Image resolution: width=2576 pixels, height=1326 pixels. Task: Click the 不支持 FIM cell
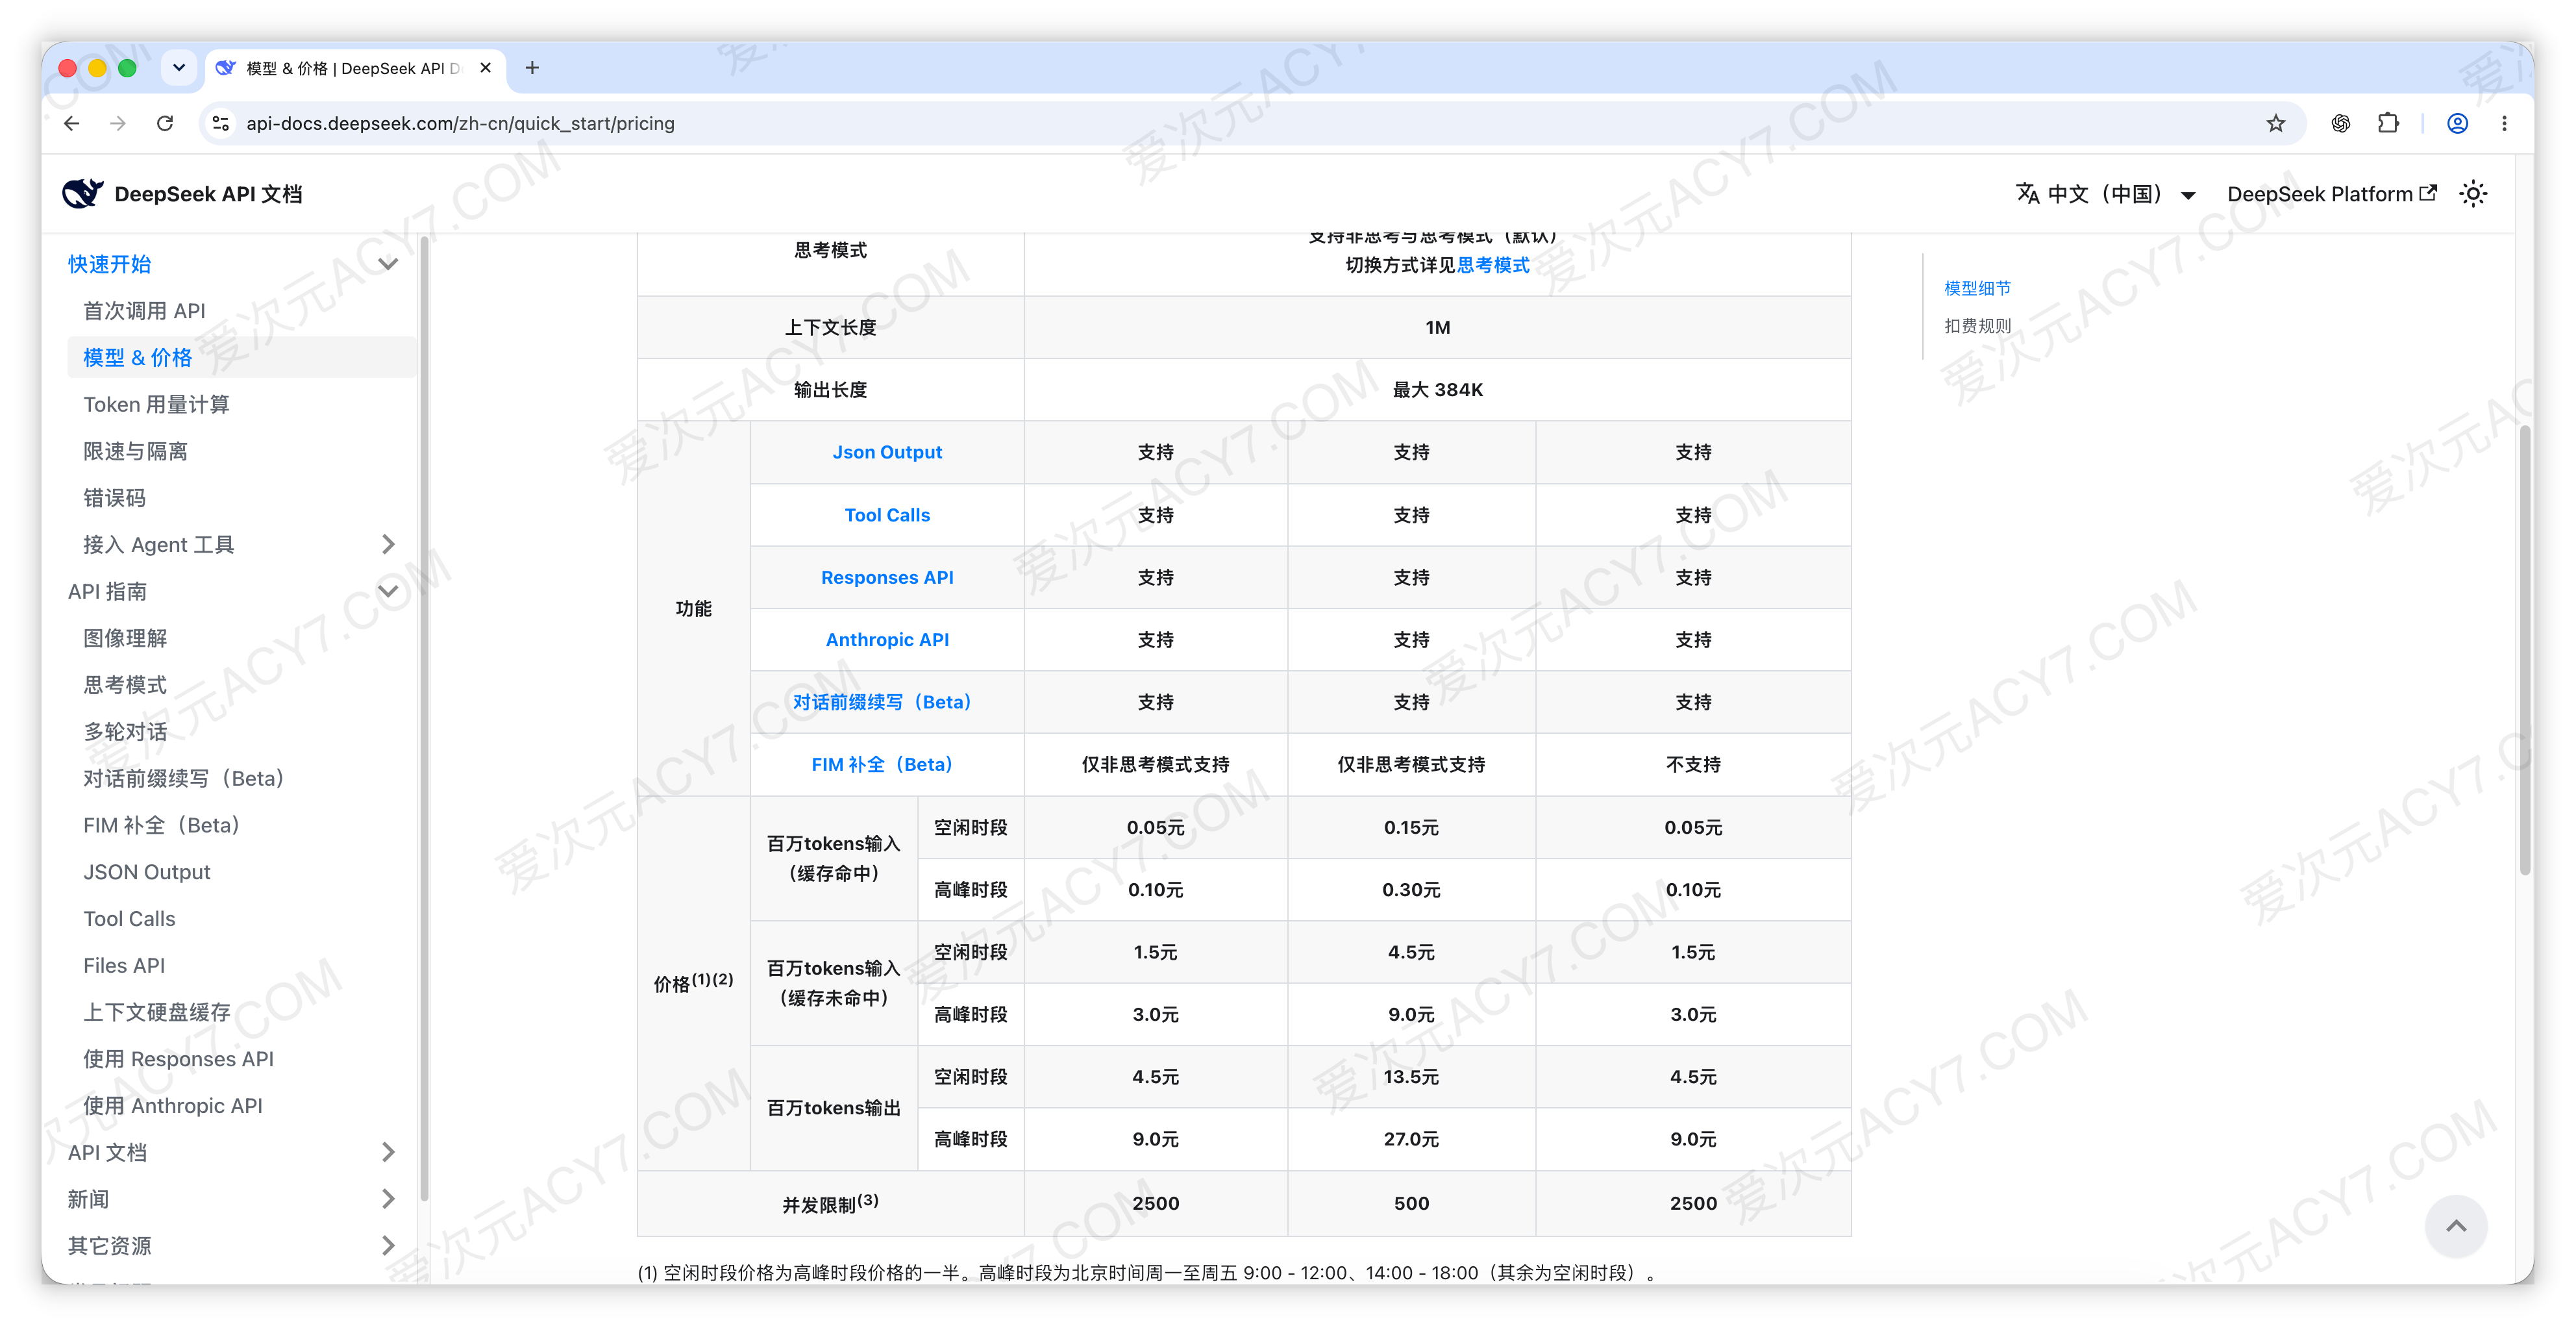(1693, 764)
